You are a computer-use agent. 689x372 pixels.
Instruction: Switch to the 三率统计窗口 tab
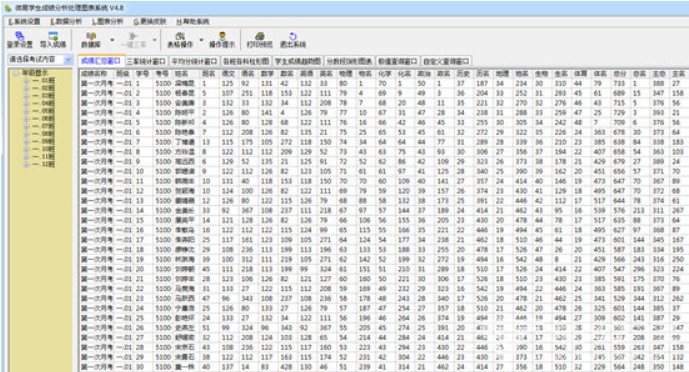146,61
